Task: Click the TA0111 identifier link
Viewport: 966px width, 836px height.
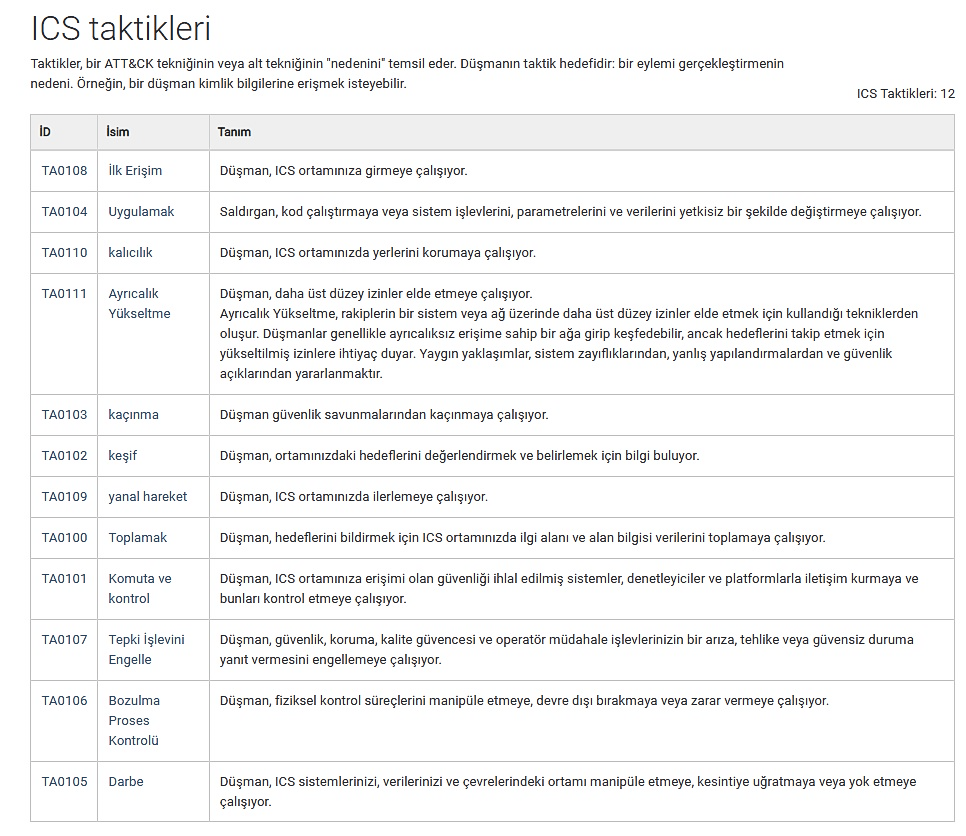Action: click(x=64, y=293)
